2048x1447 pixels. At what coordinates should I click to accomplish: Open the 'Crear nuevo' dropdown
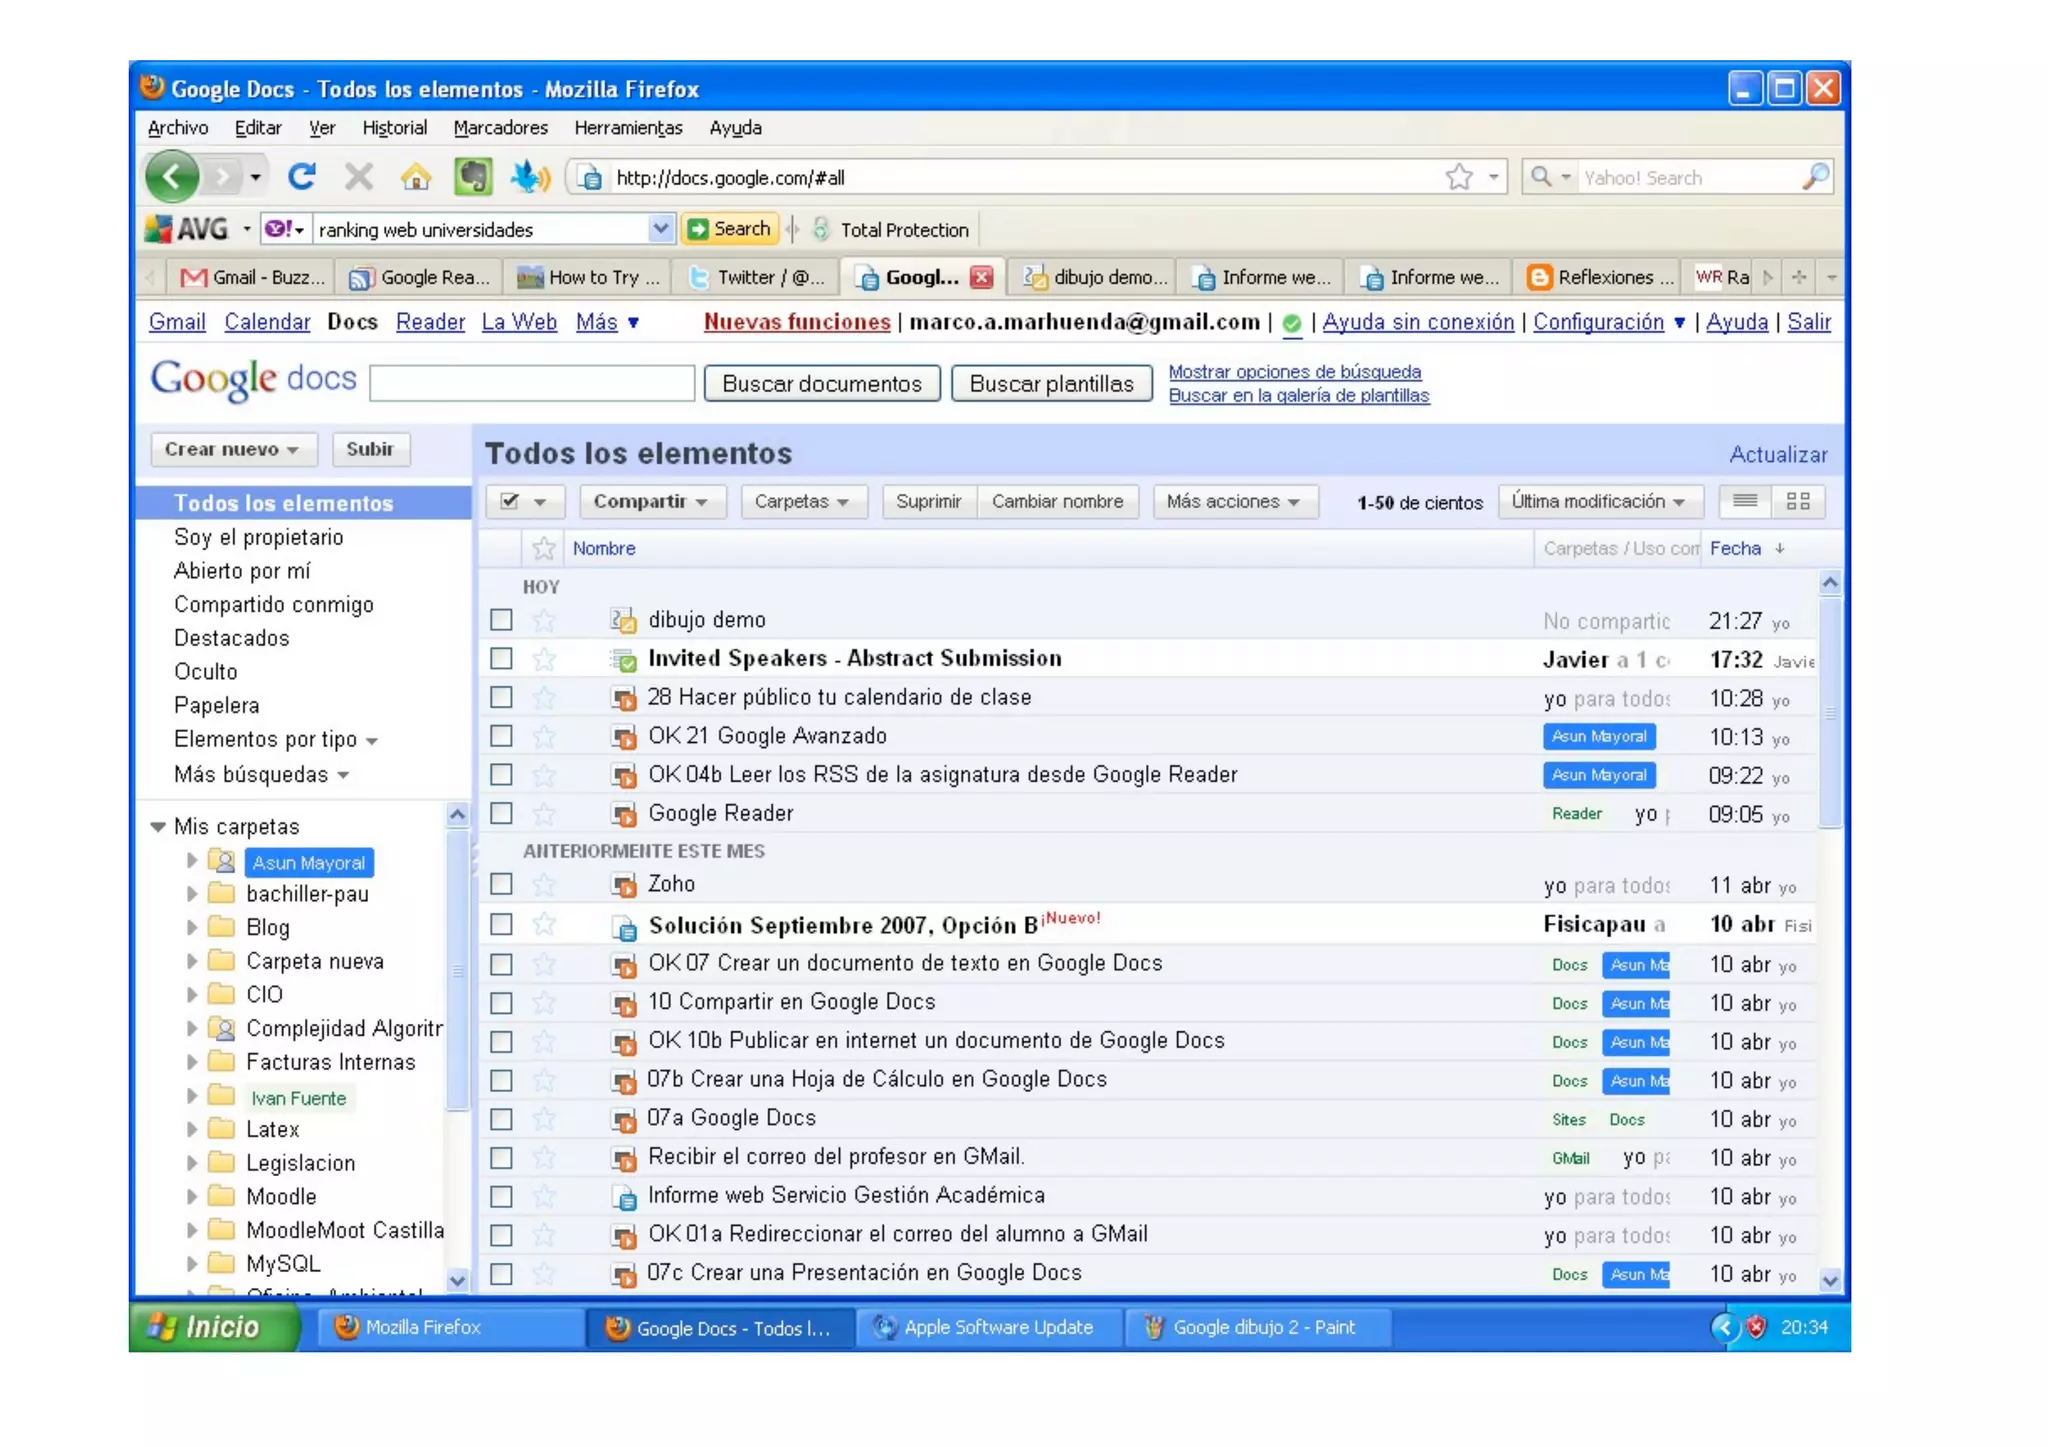coord(232,449)
